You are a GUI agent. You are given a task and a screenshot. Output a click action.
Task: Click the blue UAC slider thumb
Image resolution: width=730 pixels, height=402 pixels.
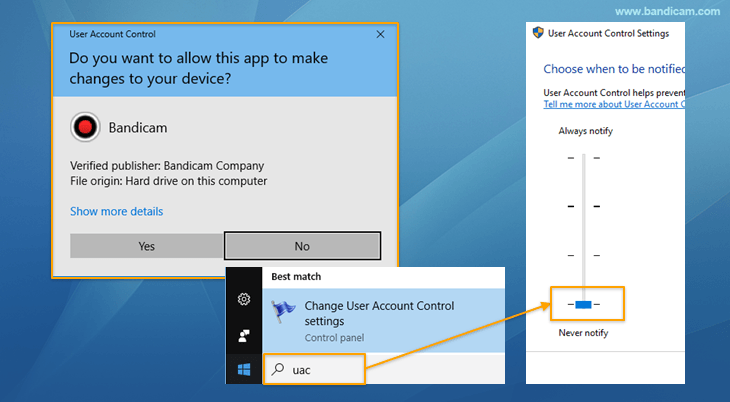[x=583, y=305]
